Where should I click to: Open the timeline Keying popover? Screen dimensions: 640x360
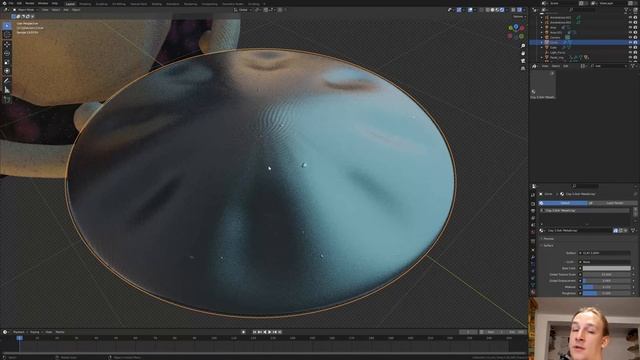point(36,332)
